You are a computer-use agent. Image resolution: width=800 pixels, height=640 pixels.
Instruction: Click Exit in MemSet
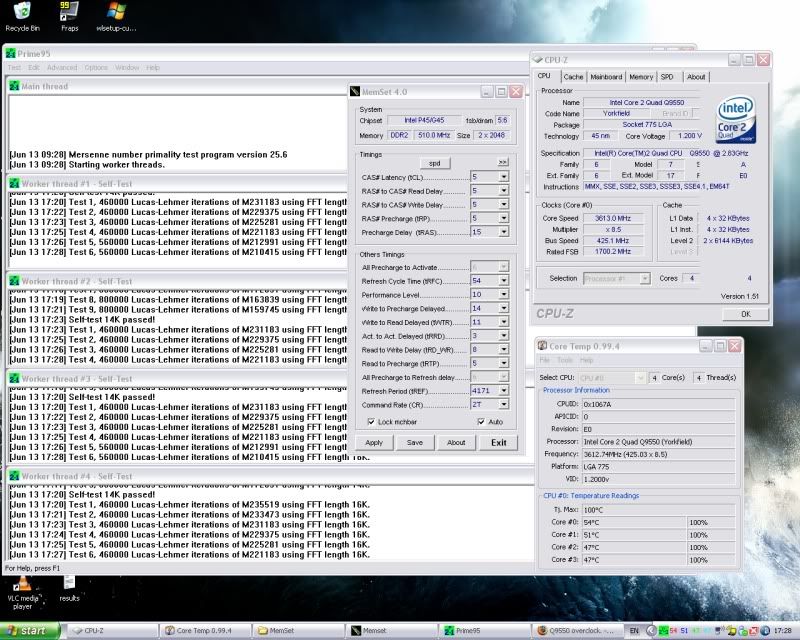(x=498, y=442)
